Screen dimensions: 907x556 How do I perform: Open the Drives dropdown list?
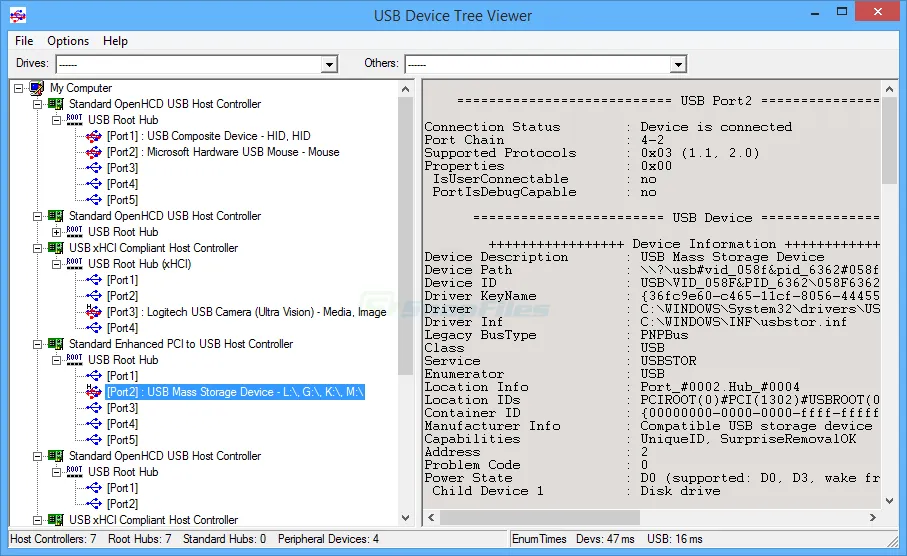coord(329,64)
